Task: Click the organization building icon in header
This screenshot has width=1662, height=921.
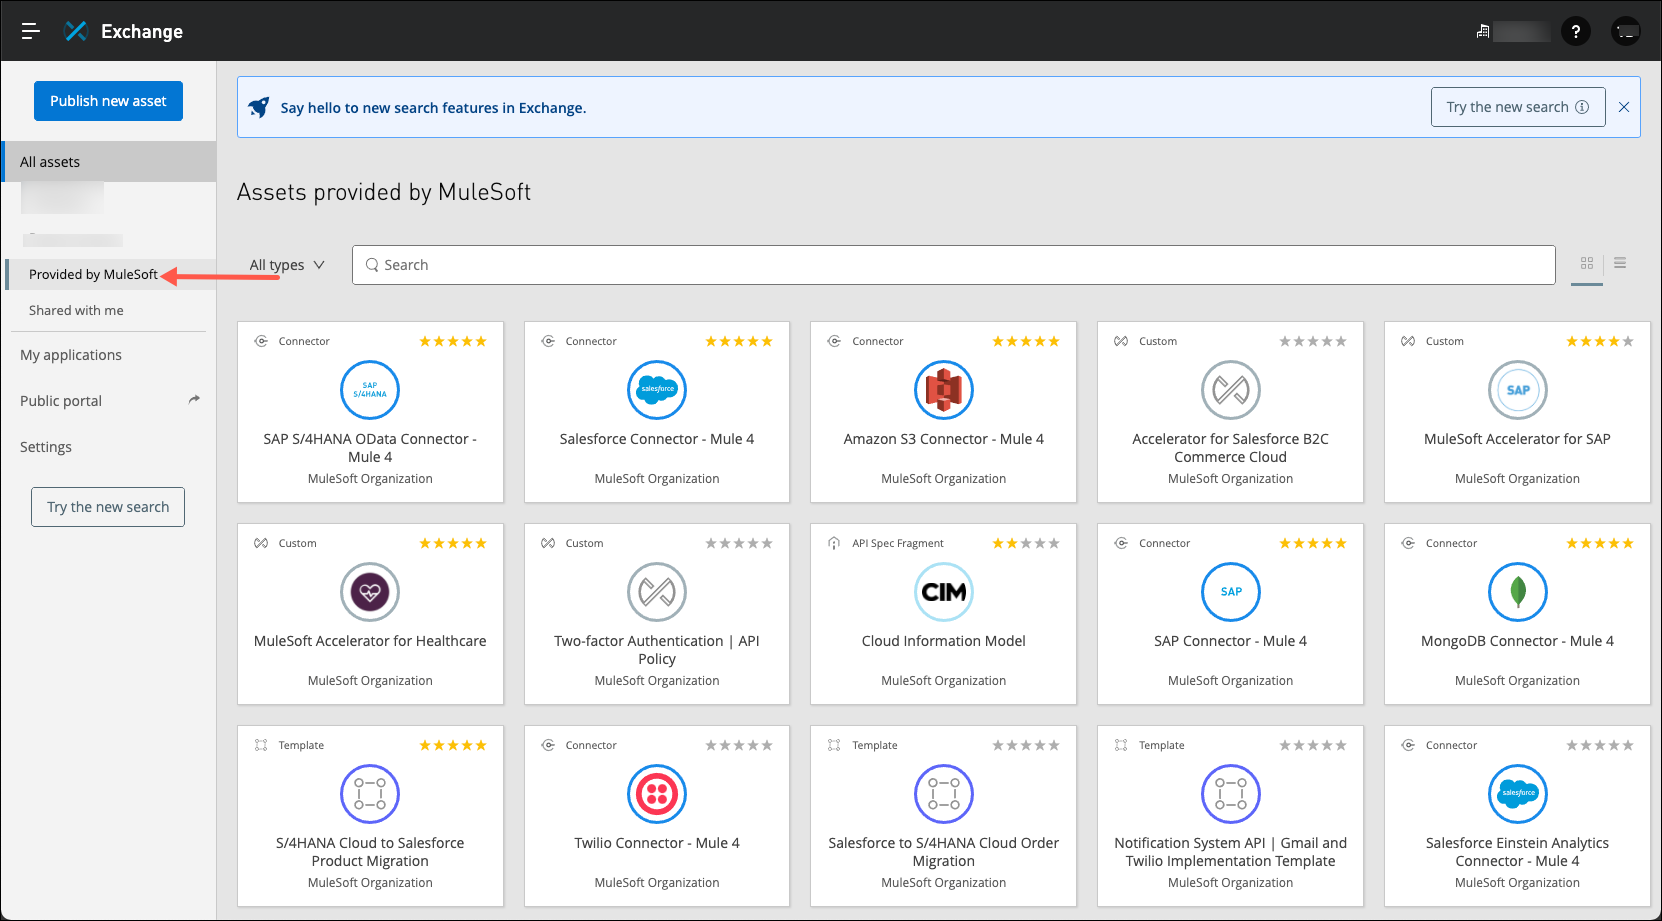Action: click(1483, 32)
